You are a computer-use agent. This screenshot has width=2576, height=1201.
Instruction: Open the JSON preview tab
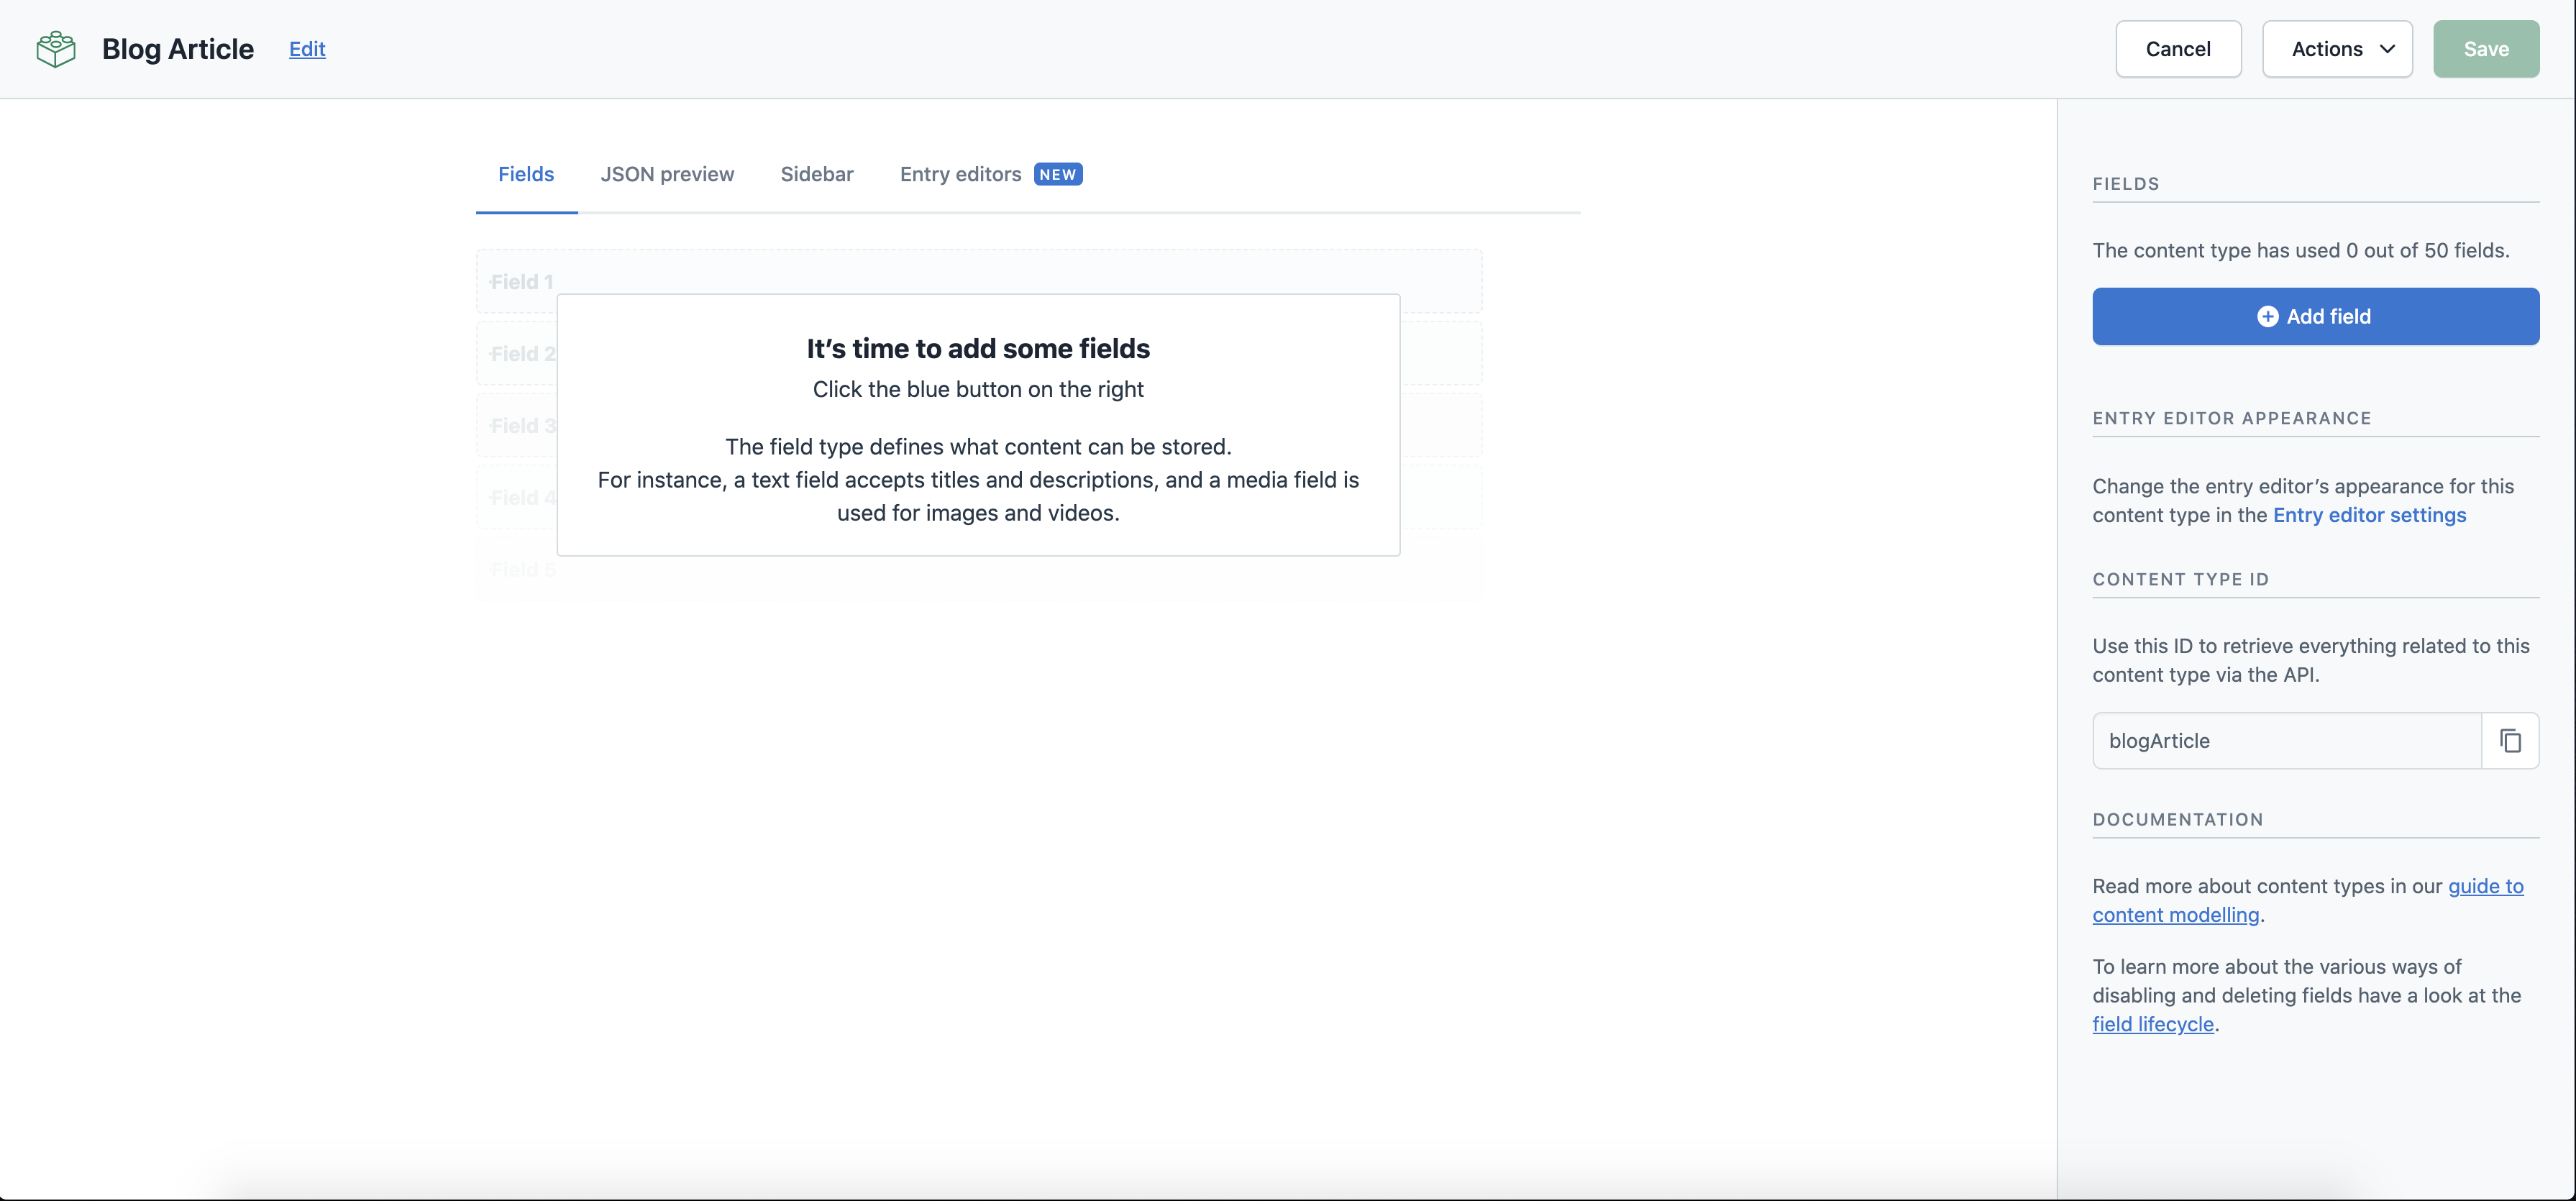(x=667, y=174)
